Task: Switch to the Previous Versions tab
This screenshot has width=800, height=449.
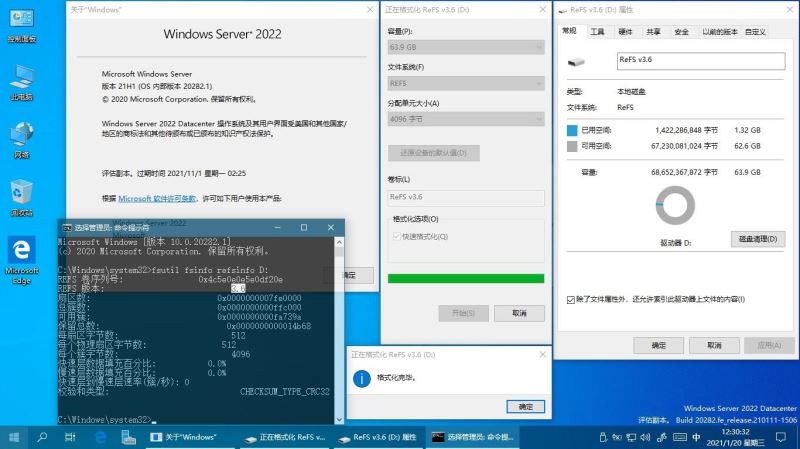Action: 719,32
